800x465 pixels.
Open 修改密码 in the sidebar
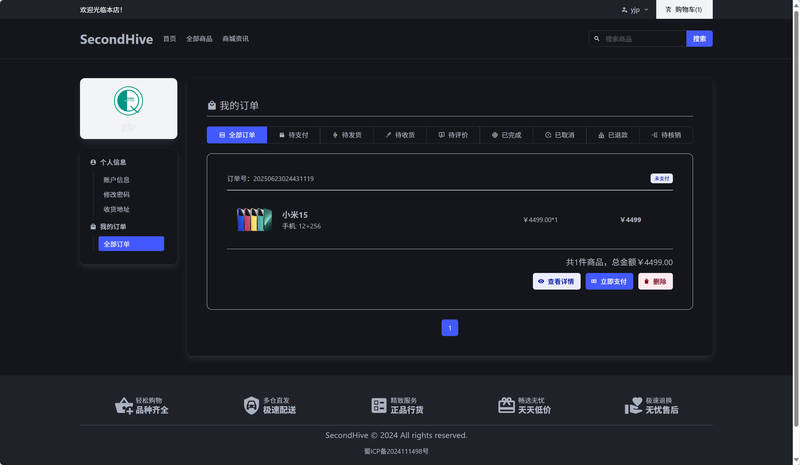coord(116,194)
